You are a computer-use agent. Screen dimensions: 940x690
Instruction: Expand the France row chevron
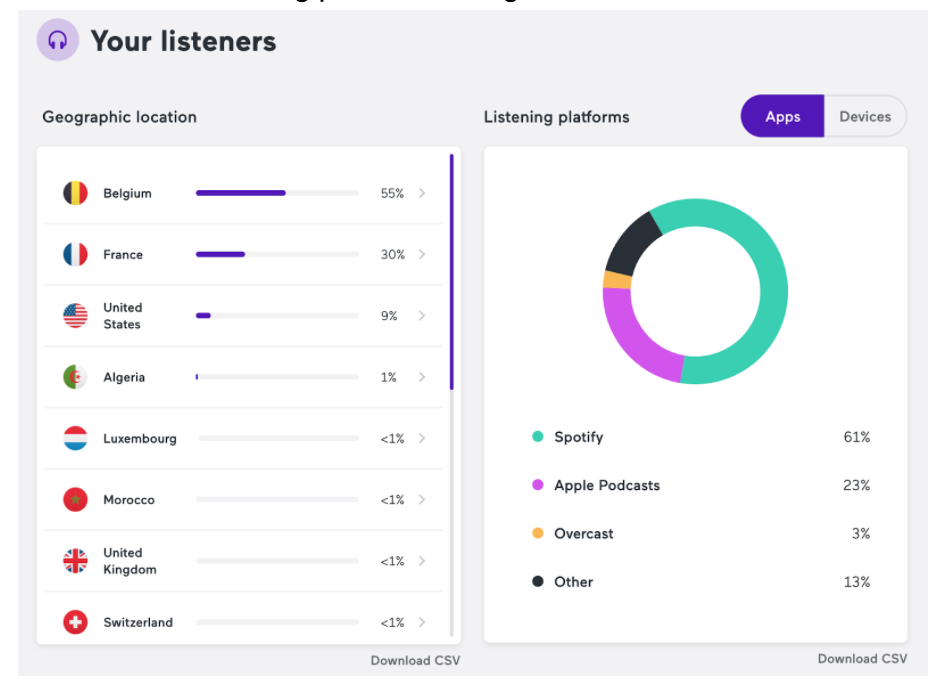click(422, 255)
